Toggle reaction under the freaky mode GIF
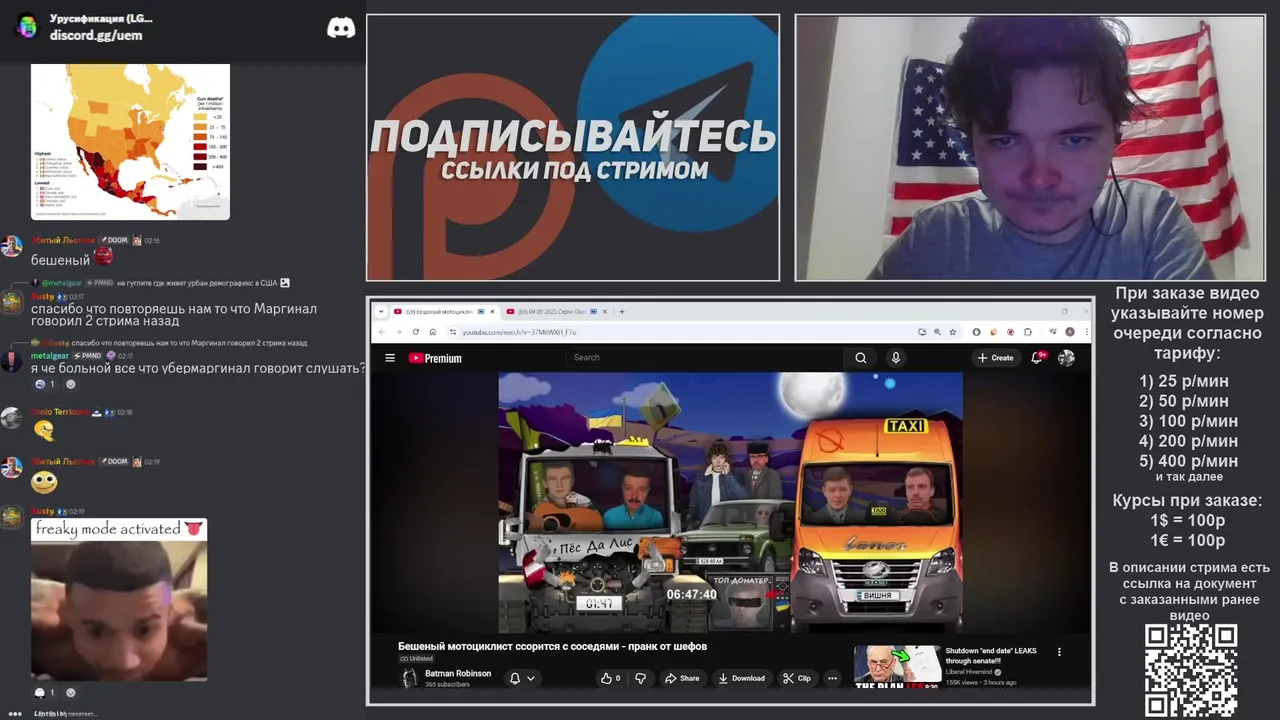Image resolution: width=1280 pixels, height=720 pixels. pos(46,692)
